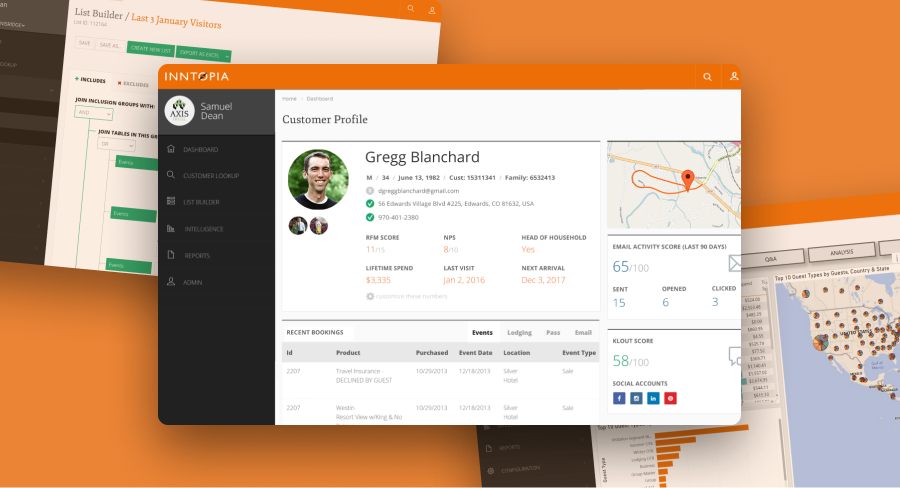
Task: Switch to the Pass bookings tab
Action: click(552, 332)
